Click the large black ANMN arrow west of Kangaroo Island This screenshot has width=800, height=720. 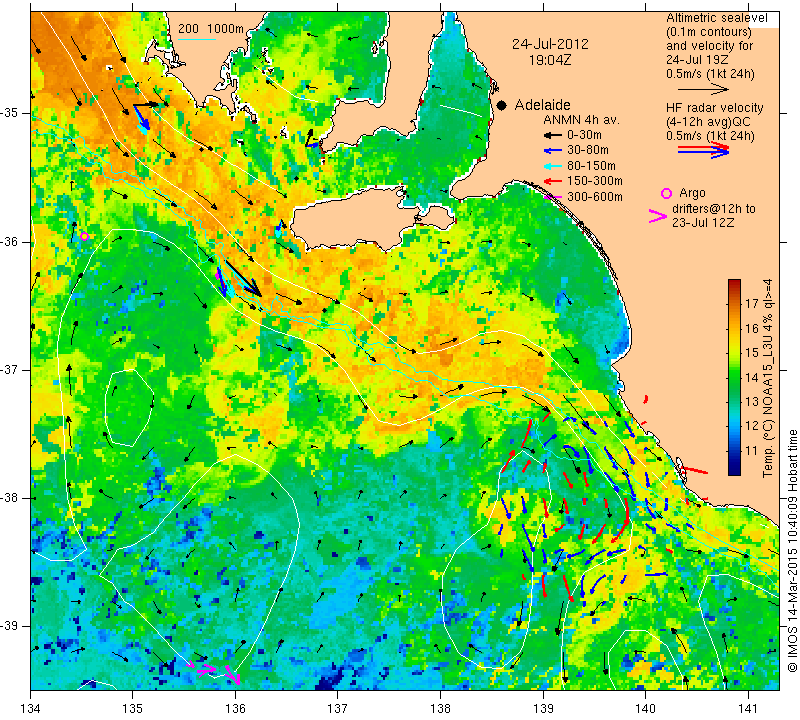click(x=244, y=278)
